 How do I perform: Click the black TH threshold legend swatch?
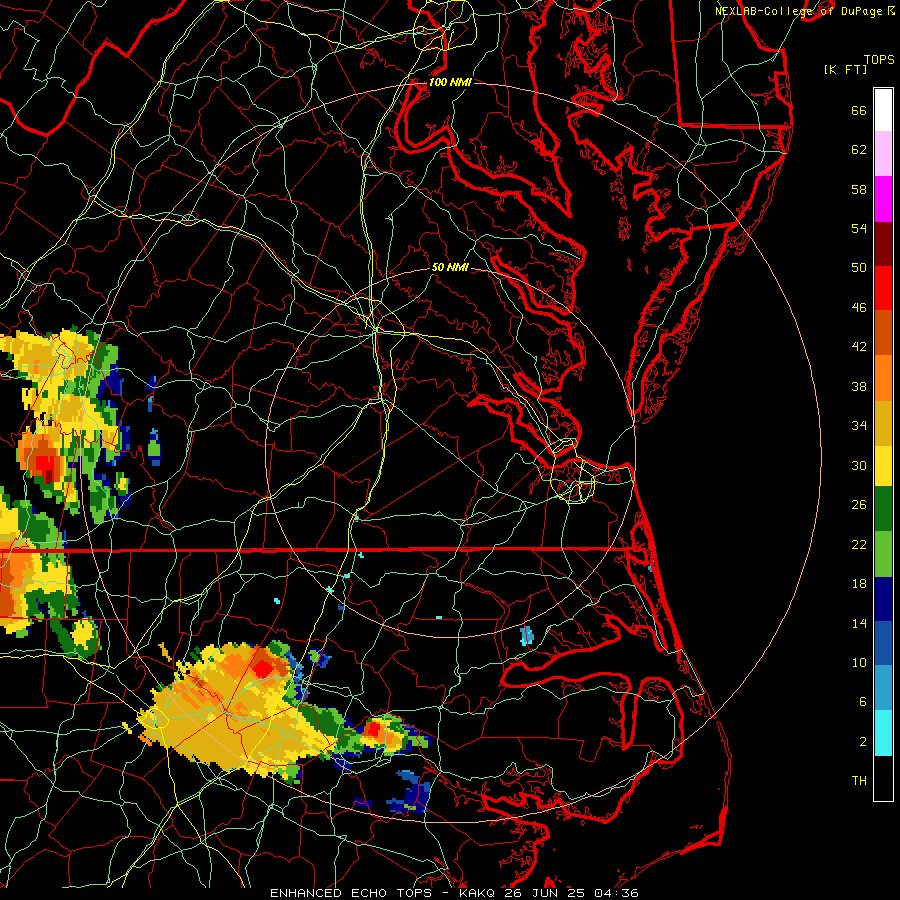click(883, 777)
